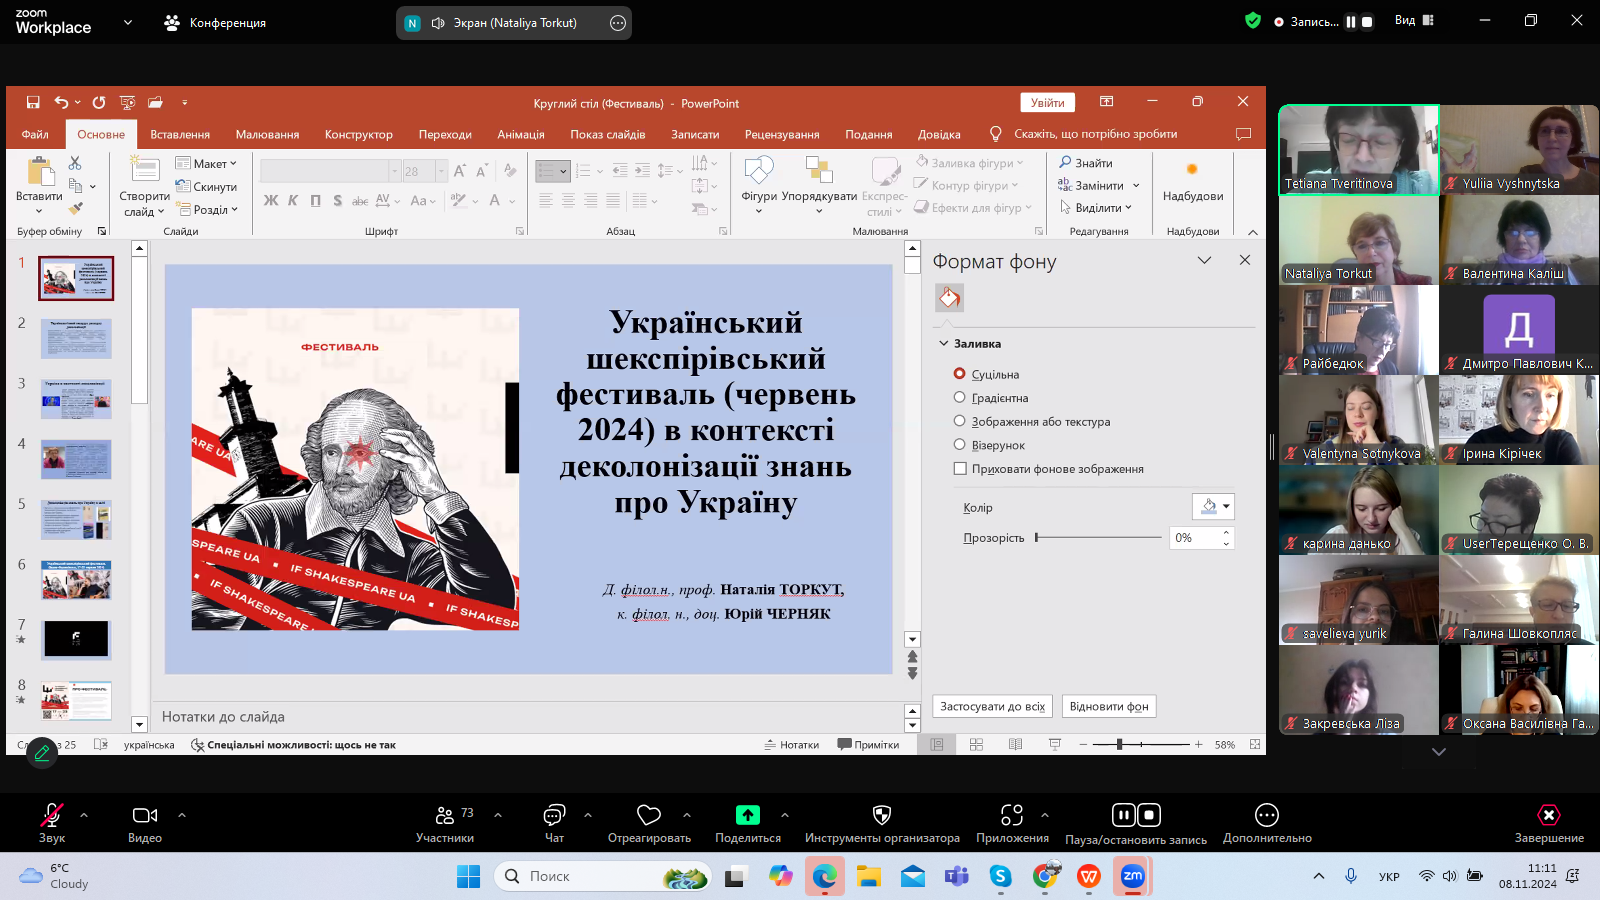Click the Undo arrow icon
This screenshot has width=1600, height=900.
tap(61, 102)
